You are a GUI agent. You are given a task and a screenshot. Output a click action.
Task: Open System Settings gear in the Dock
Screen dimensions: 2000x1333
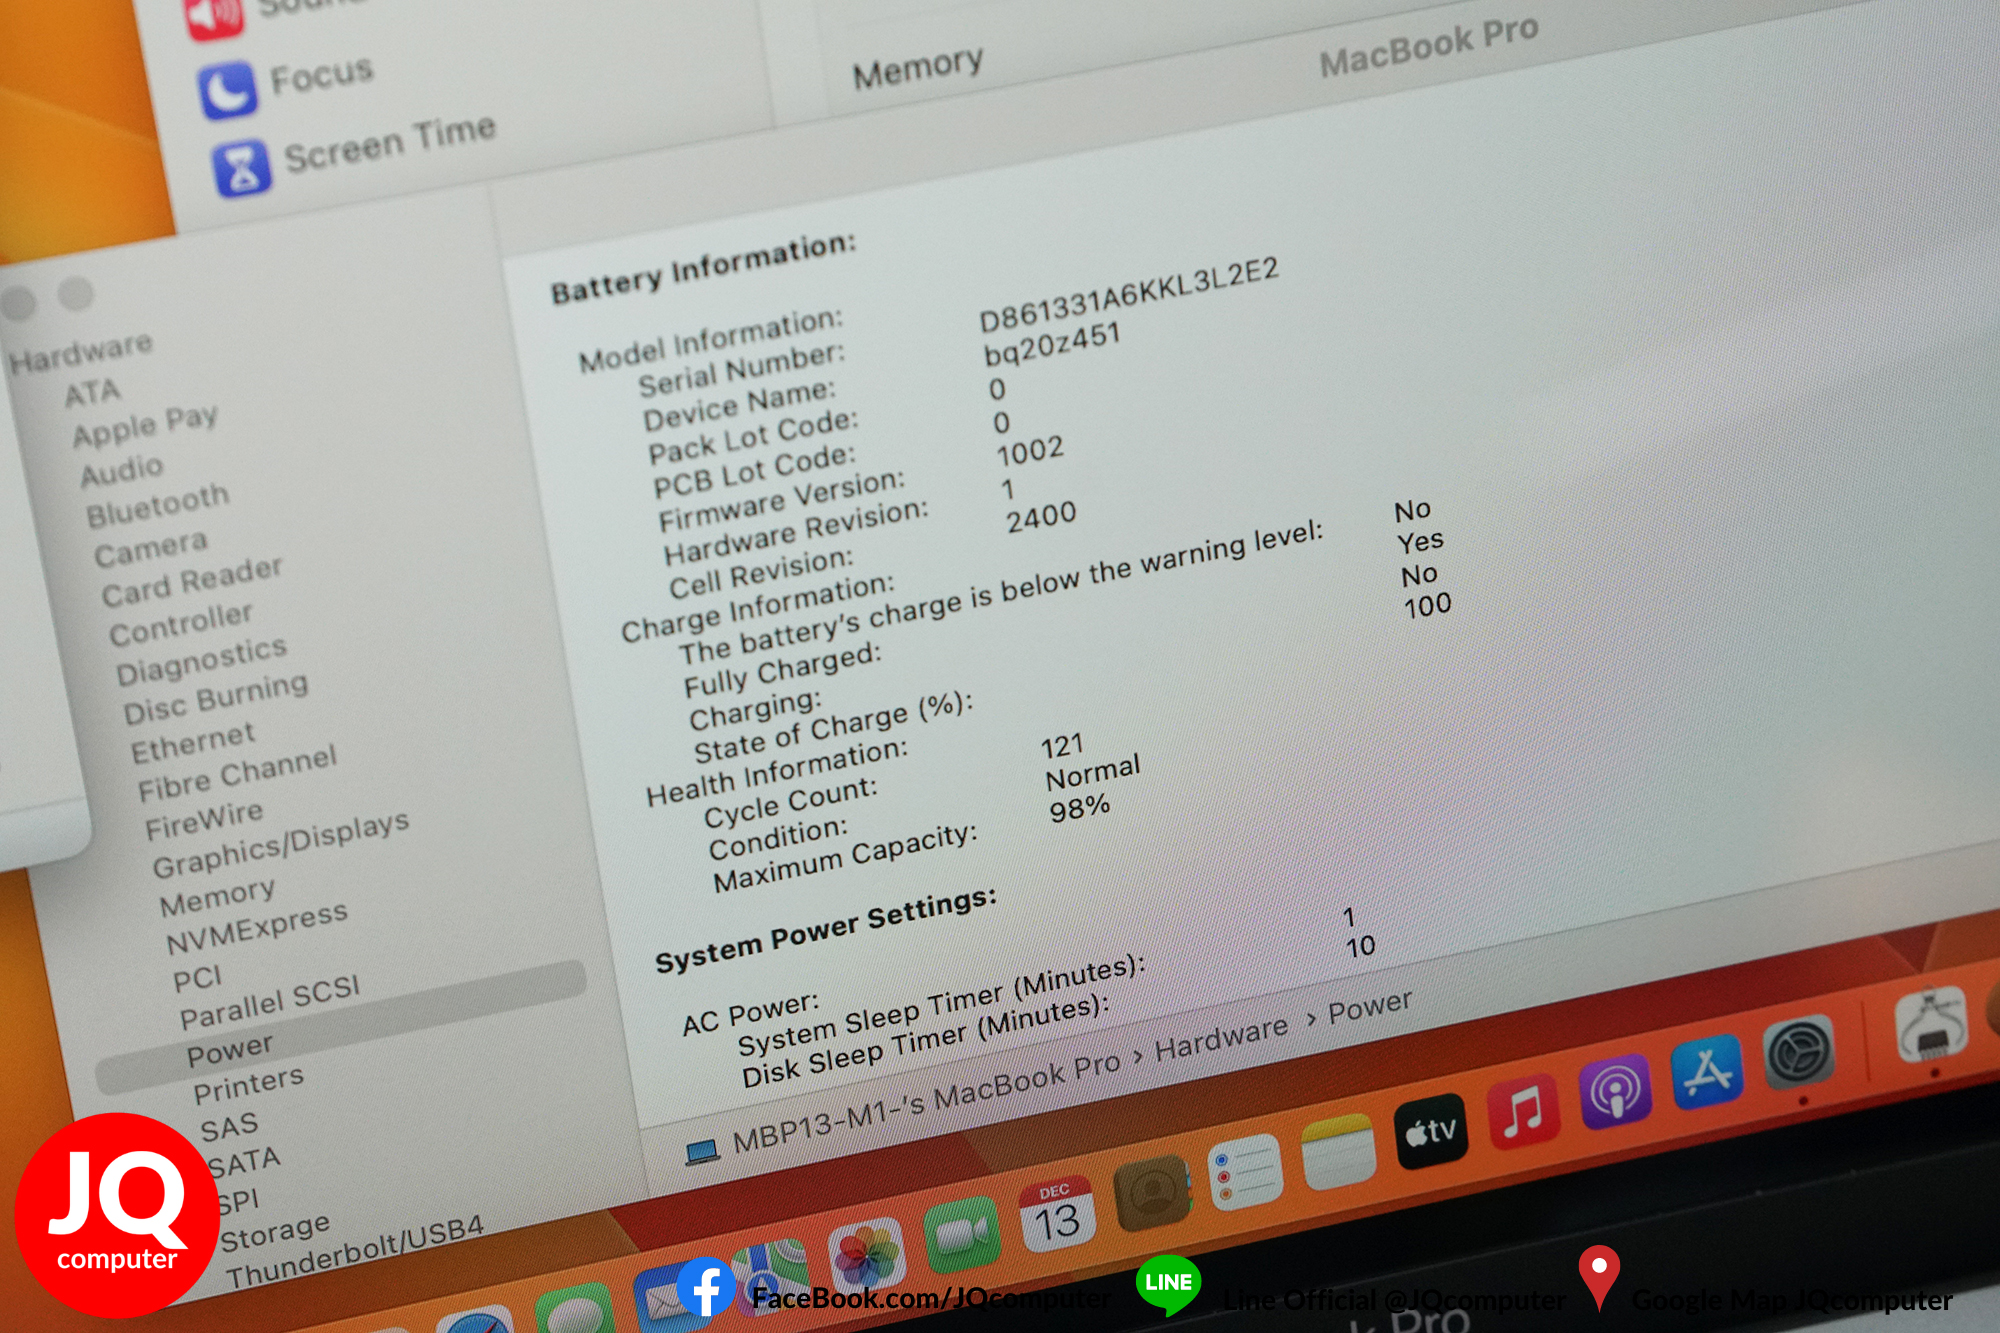pos(1798,1053)
